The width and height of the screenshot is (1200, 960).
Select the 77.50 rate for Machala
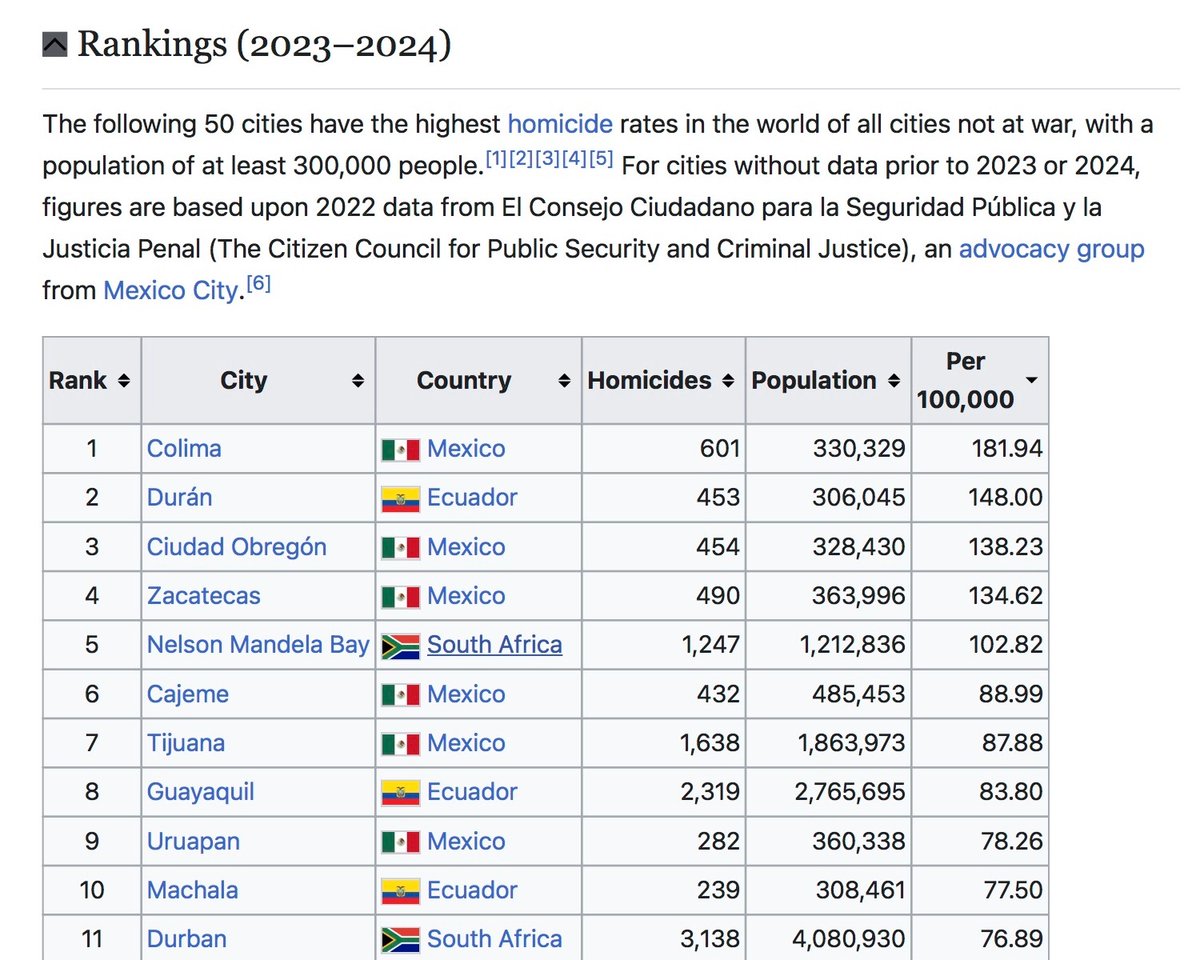point(1011,890)
